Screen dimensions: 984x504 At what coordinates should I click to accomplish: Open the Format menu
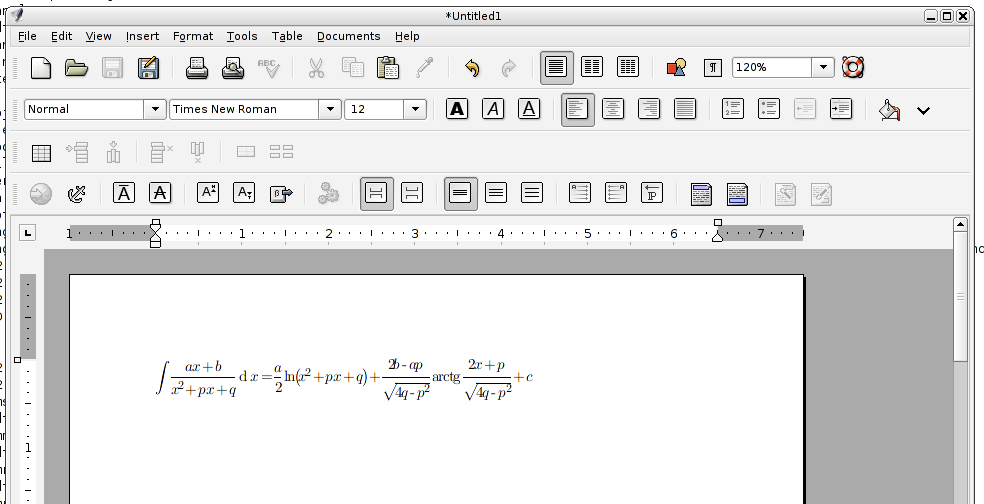192,36
